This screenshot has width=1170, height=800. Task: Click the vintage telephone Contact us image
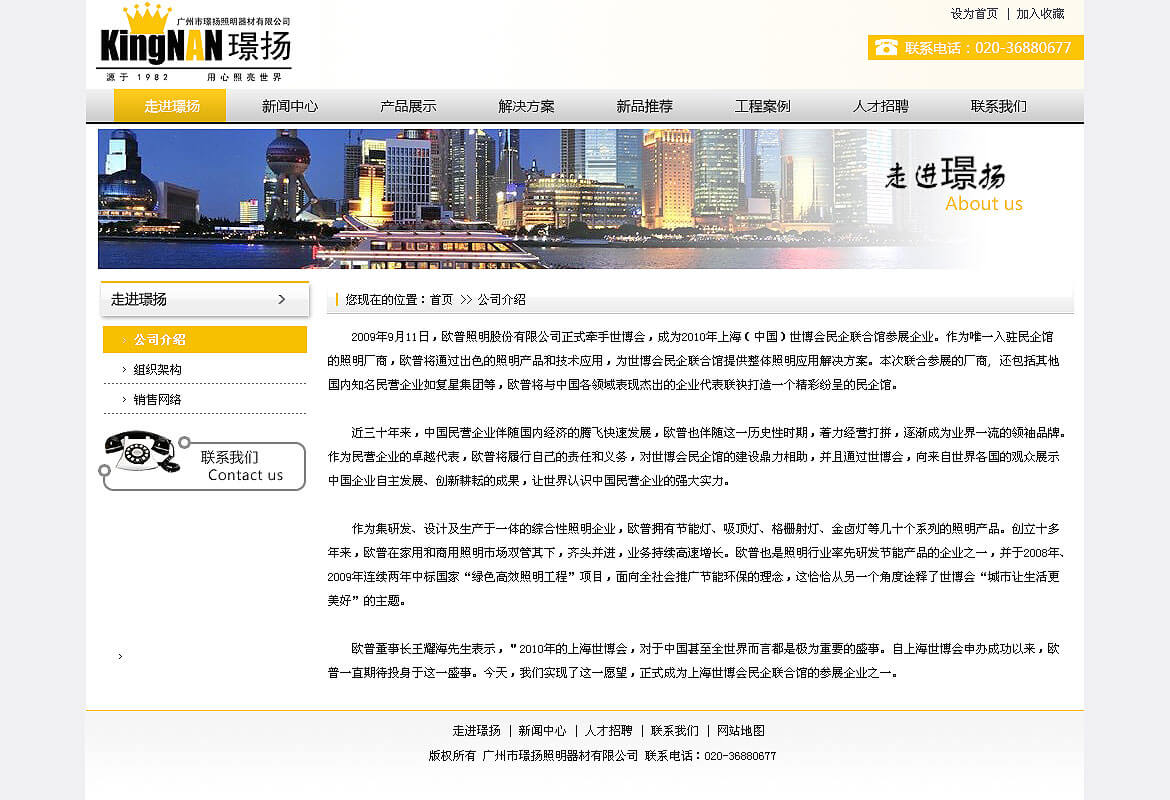[202, 461]
